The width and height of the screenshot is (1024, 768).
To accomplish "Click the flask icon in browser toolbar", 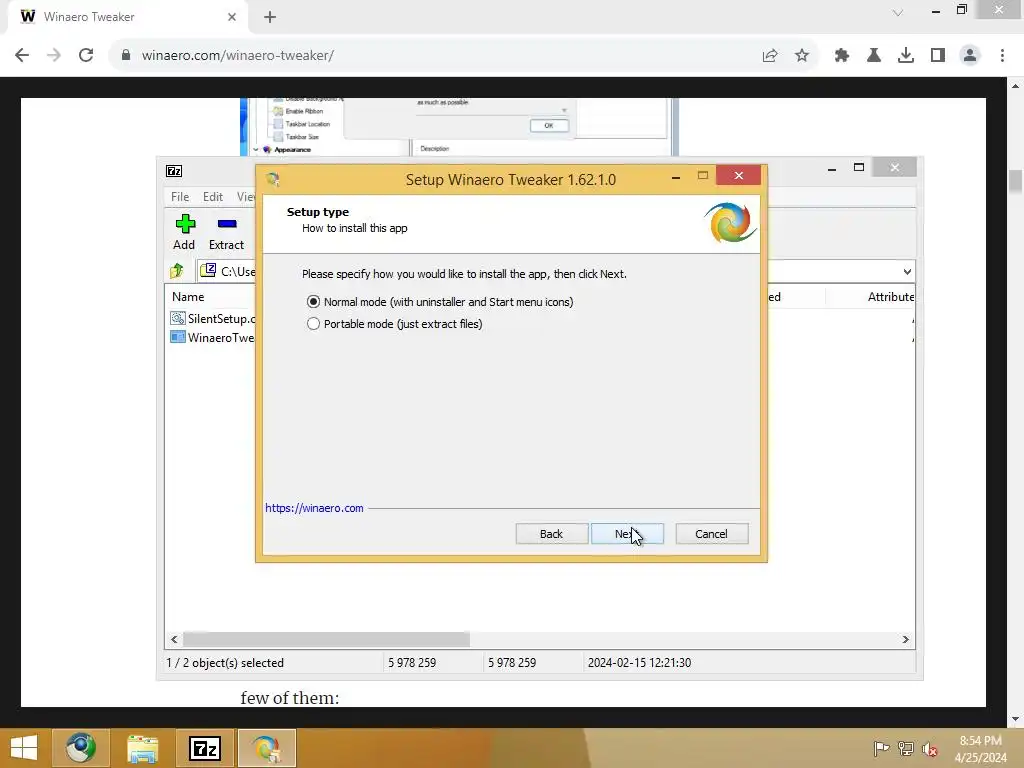I will point(874,56).
